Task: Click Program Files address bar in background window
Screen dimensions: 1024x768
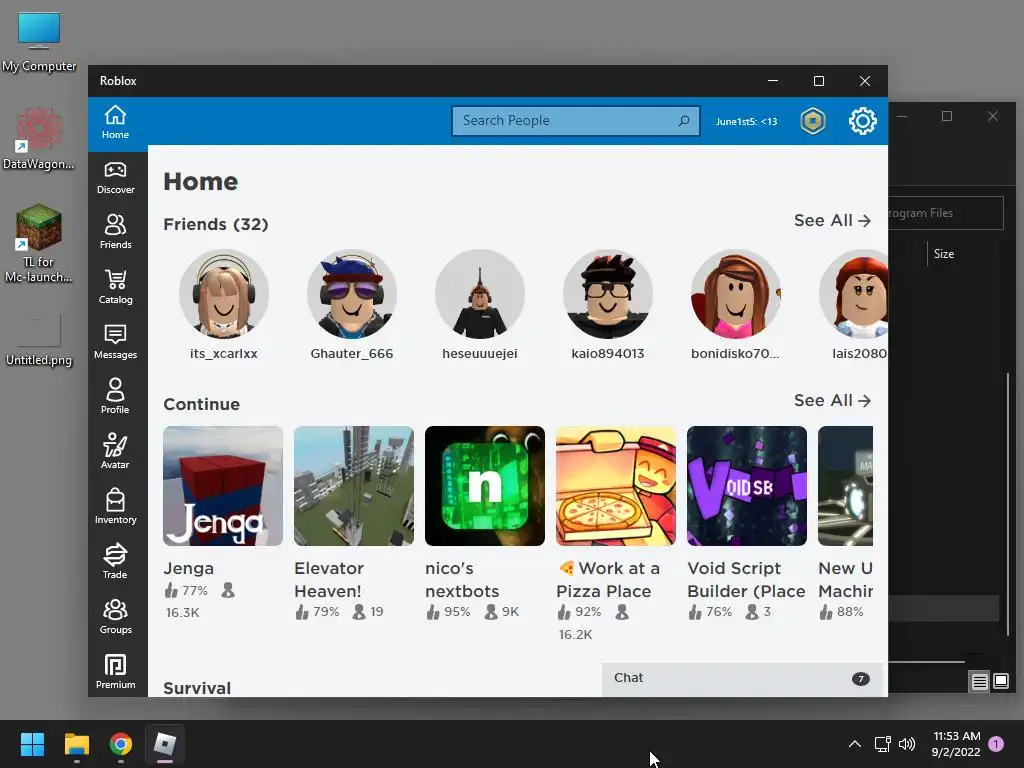Action: (946, 213)
